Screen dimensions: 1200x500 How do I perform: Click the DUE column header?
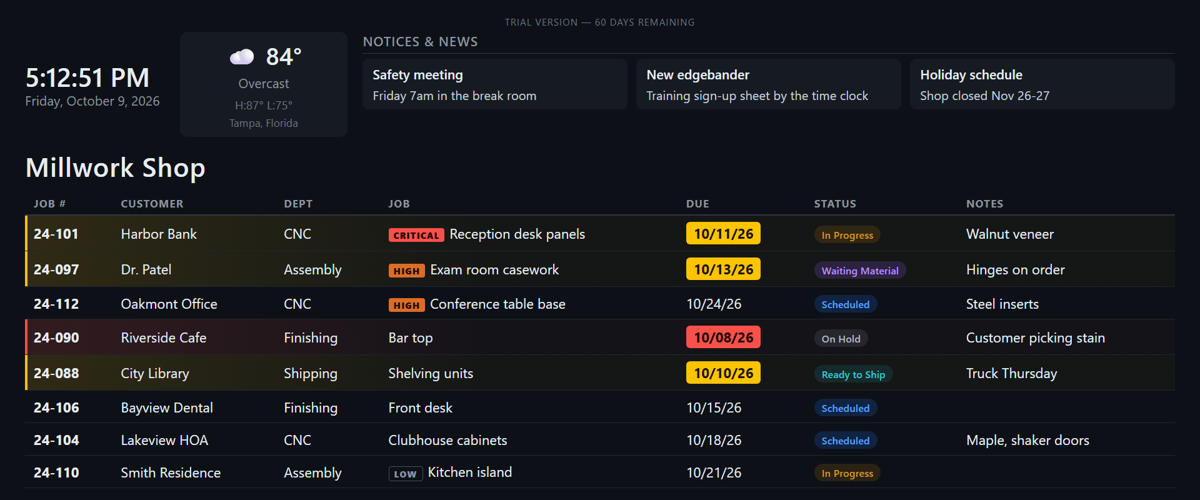tap(698, 204)
